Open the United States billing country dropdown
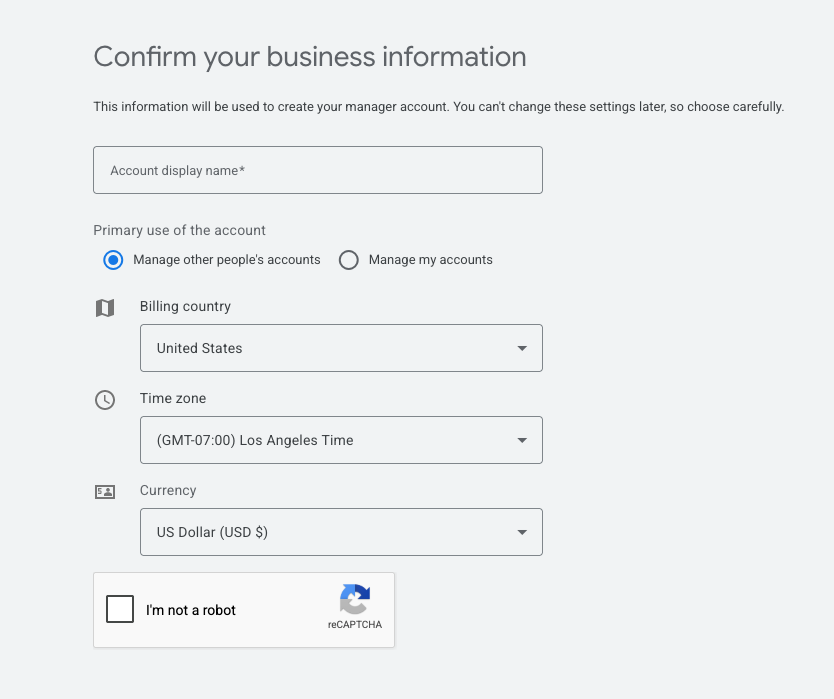 [x=341, y=348]
